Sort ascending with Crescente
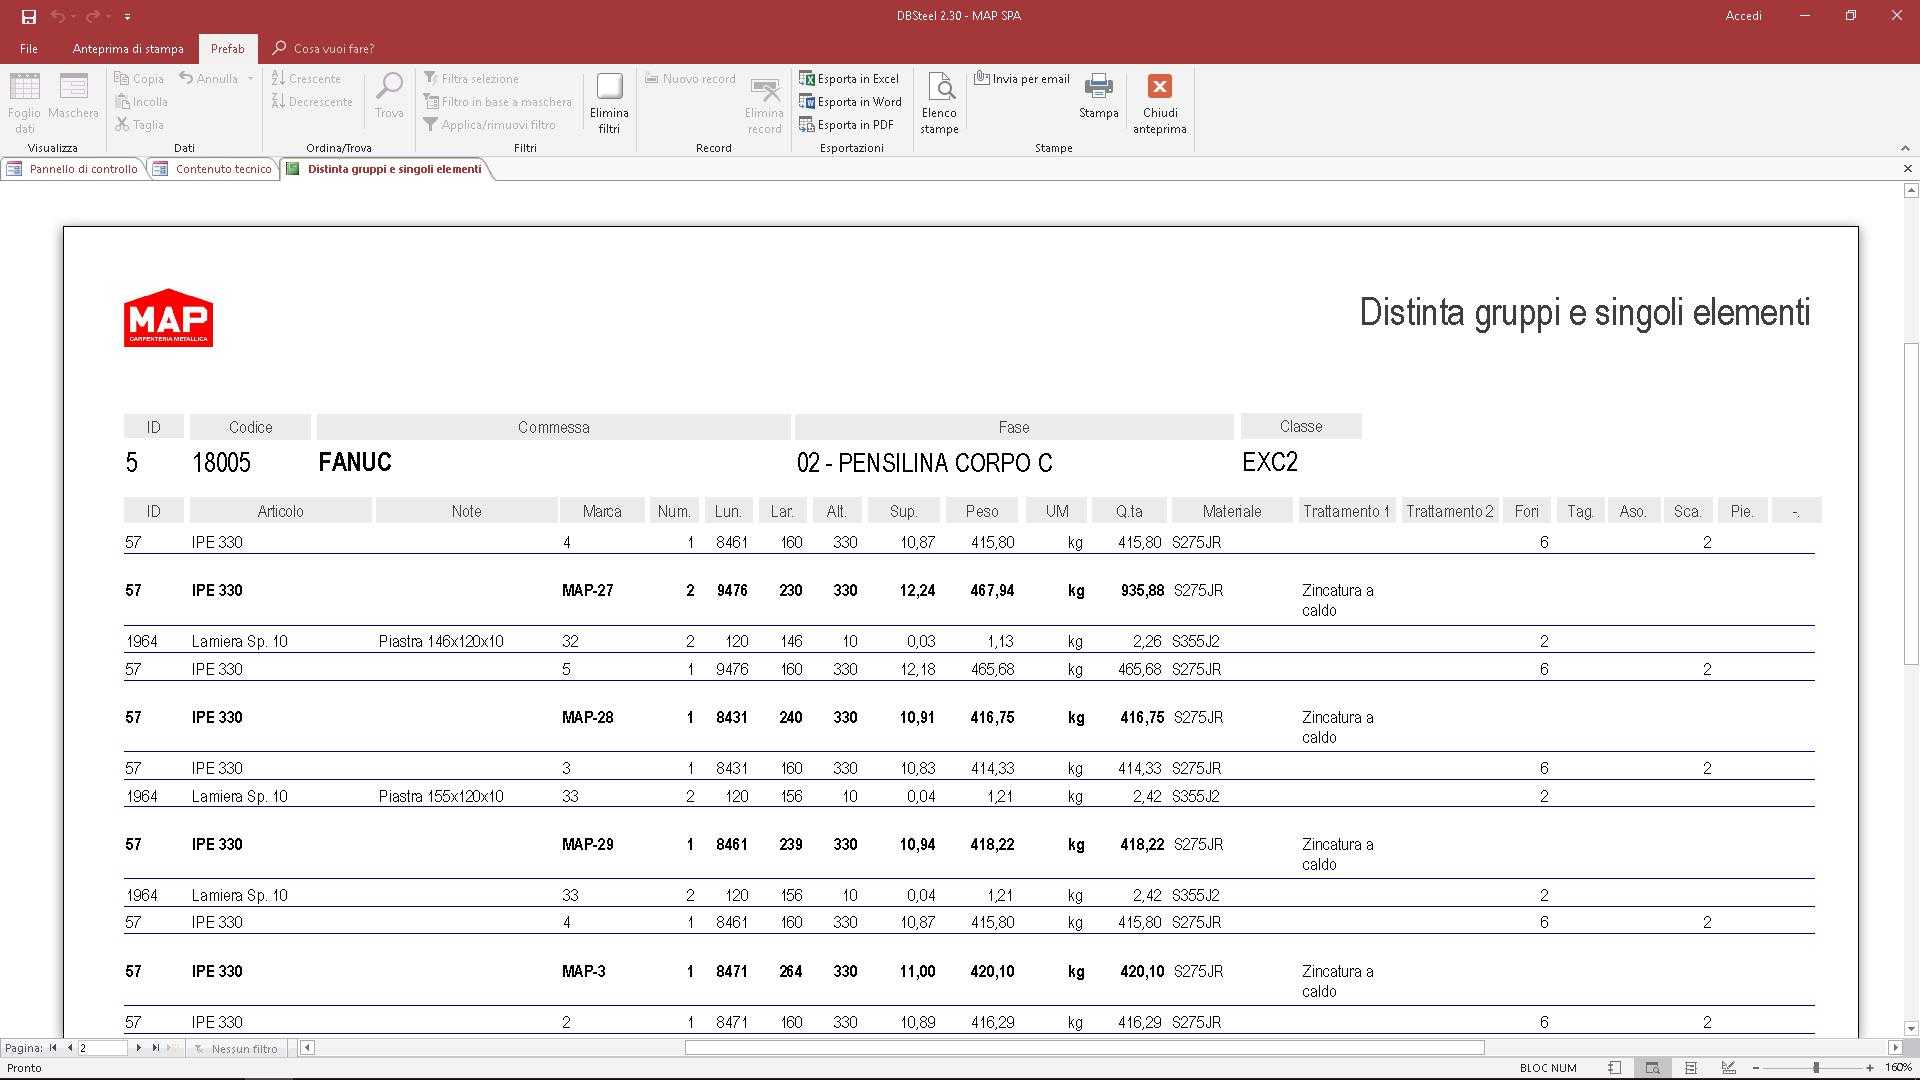The height and width of the screenshot is (1080, 1920). [x=306, y=78]
